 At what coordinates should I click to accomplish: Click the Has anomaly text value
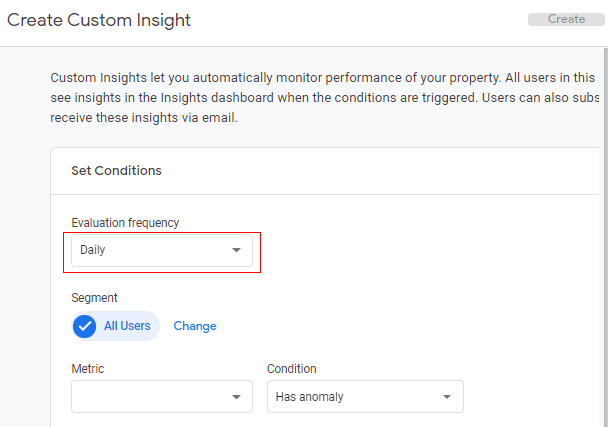[x=310, y=397]
